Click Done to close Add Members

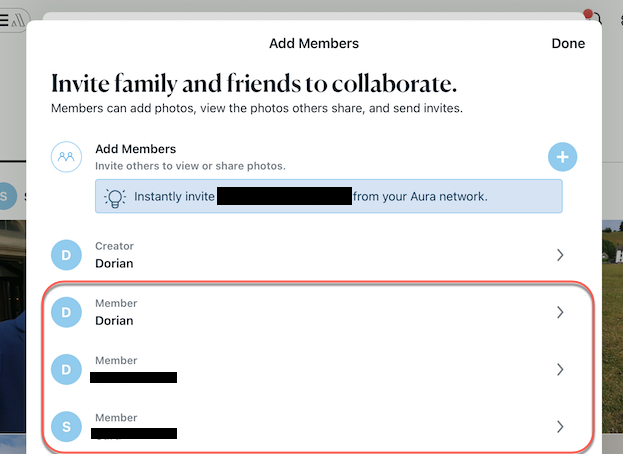568,44
